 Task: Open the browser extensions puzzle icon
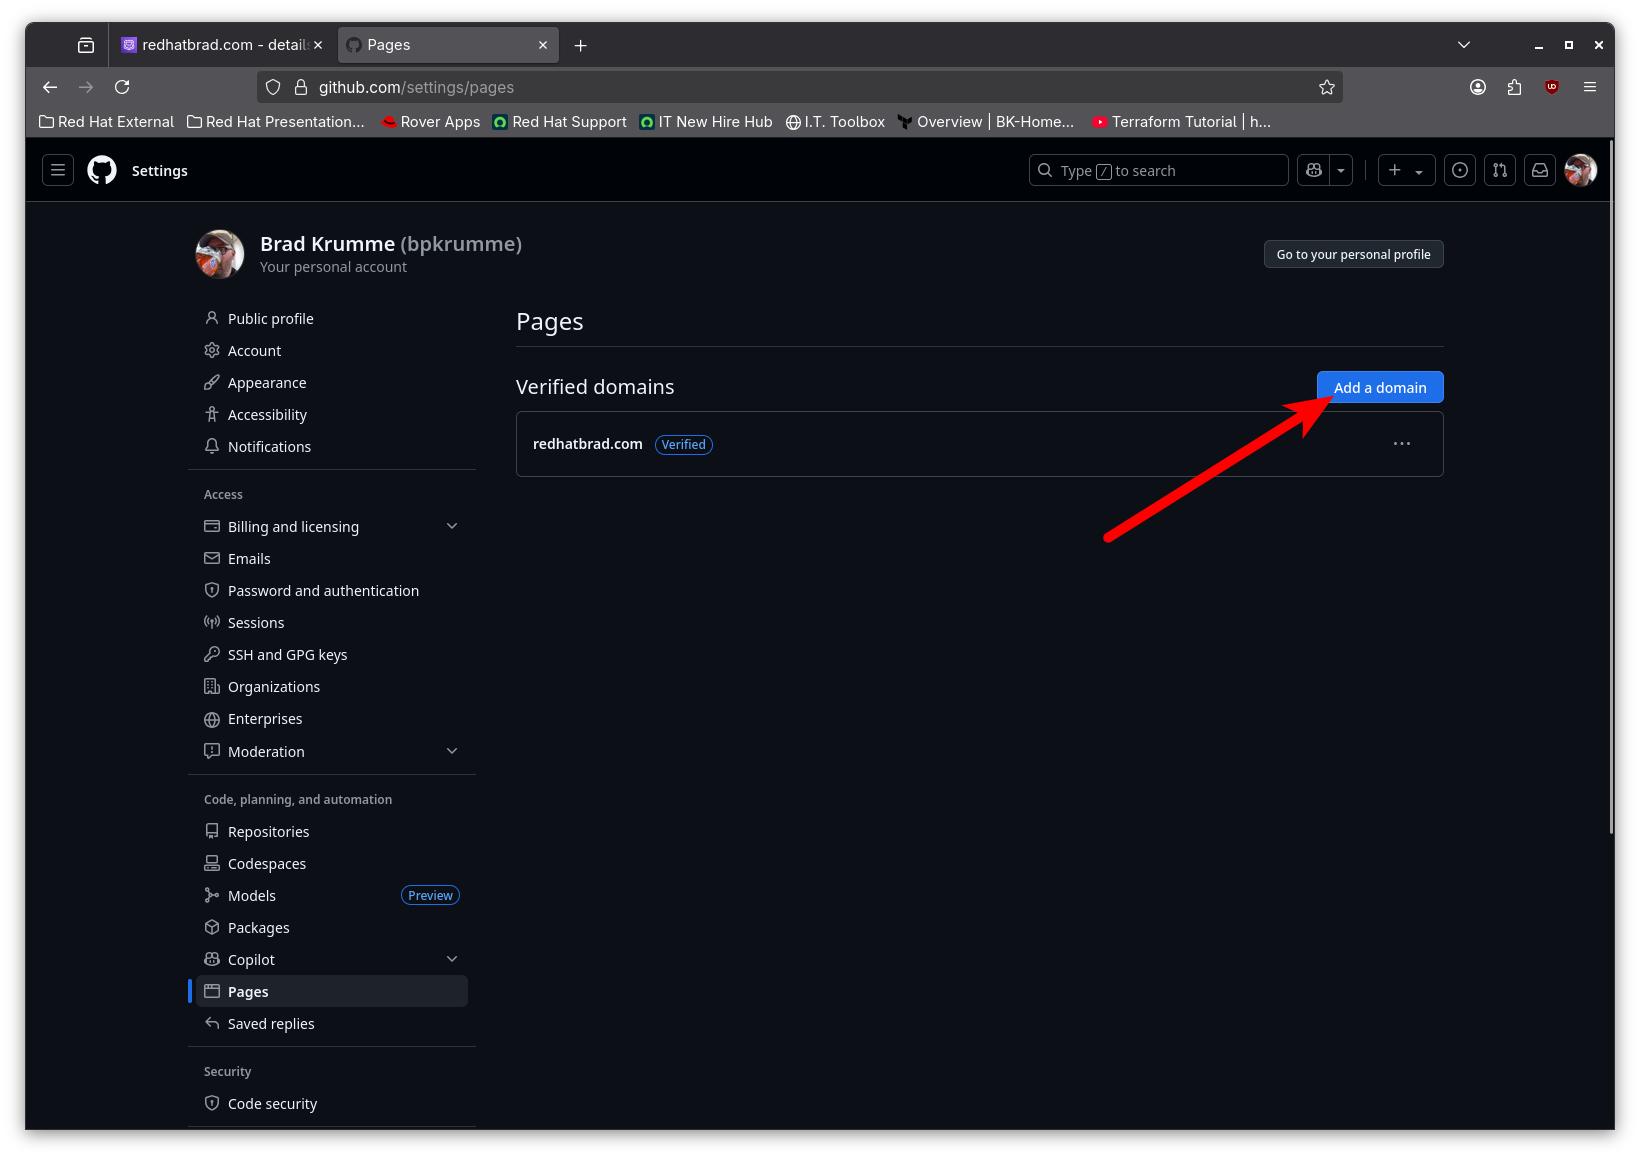1514,87
